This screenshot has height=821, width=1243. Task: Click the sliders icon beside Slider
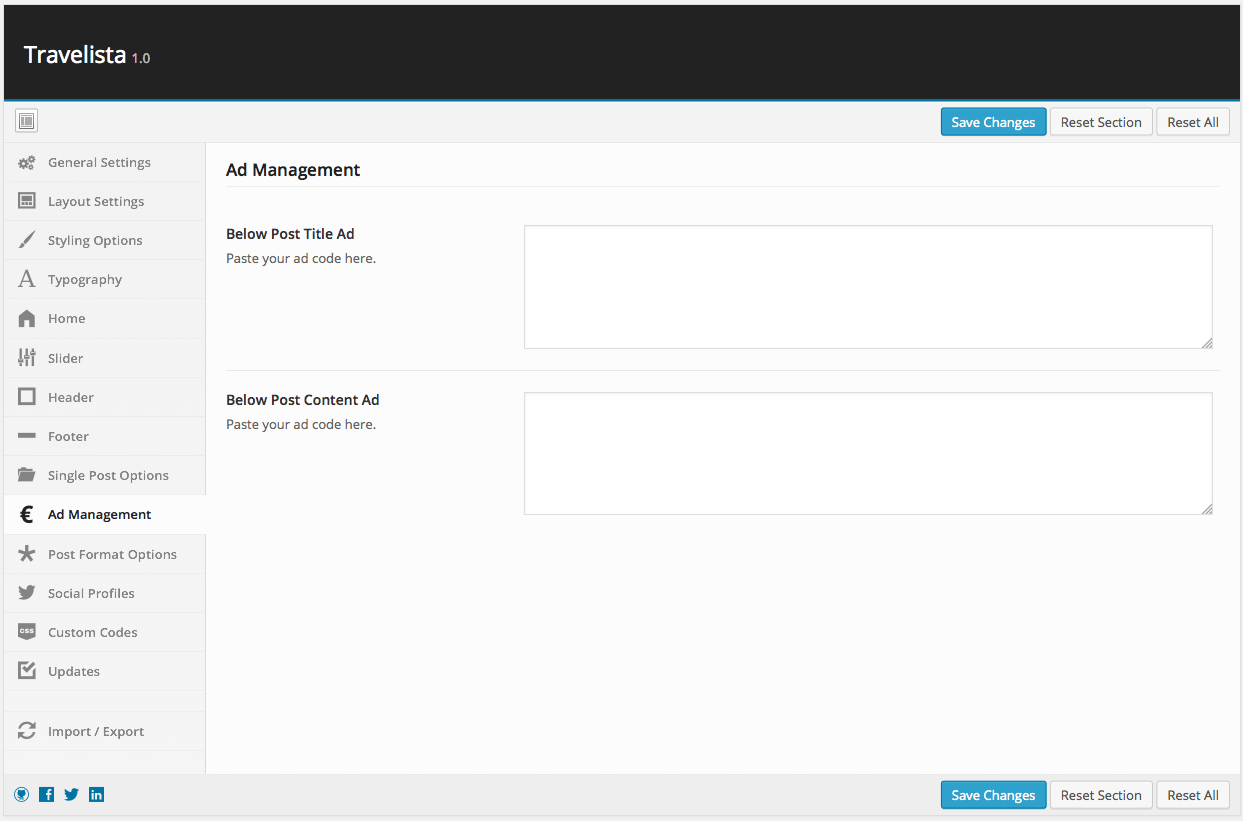click(x=27, y=358)
